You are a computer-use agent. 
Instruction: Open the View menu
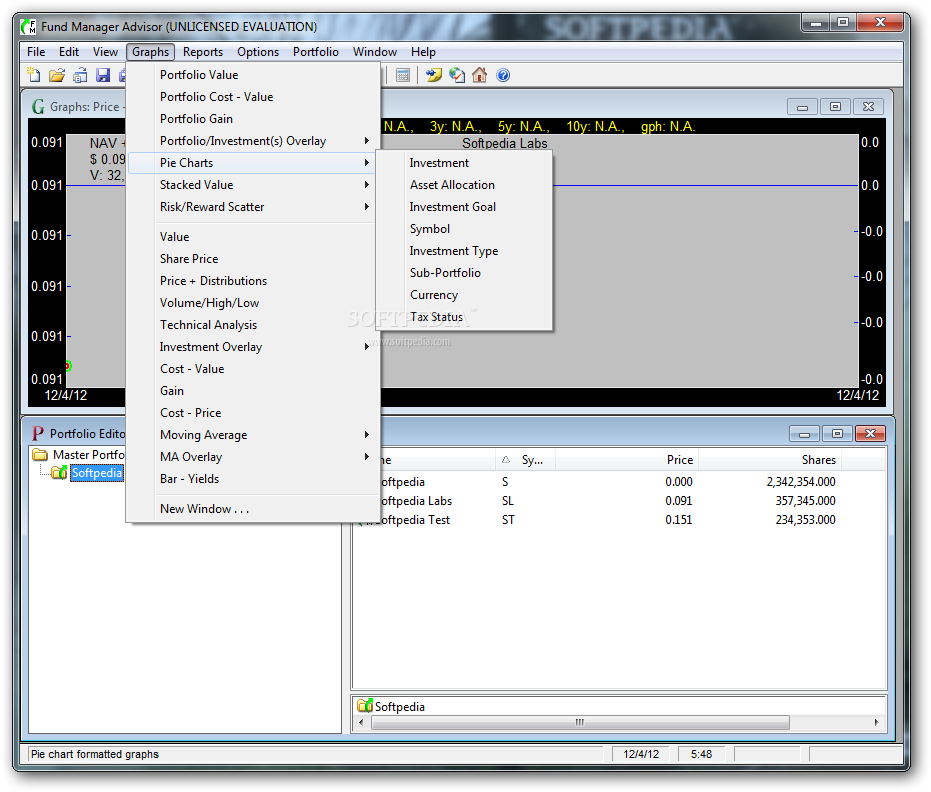[x=105, y=52]
